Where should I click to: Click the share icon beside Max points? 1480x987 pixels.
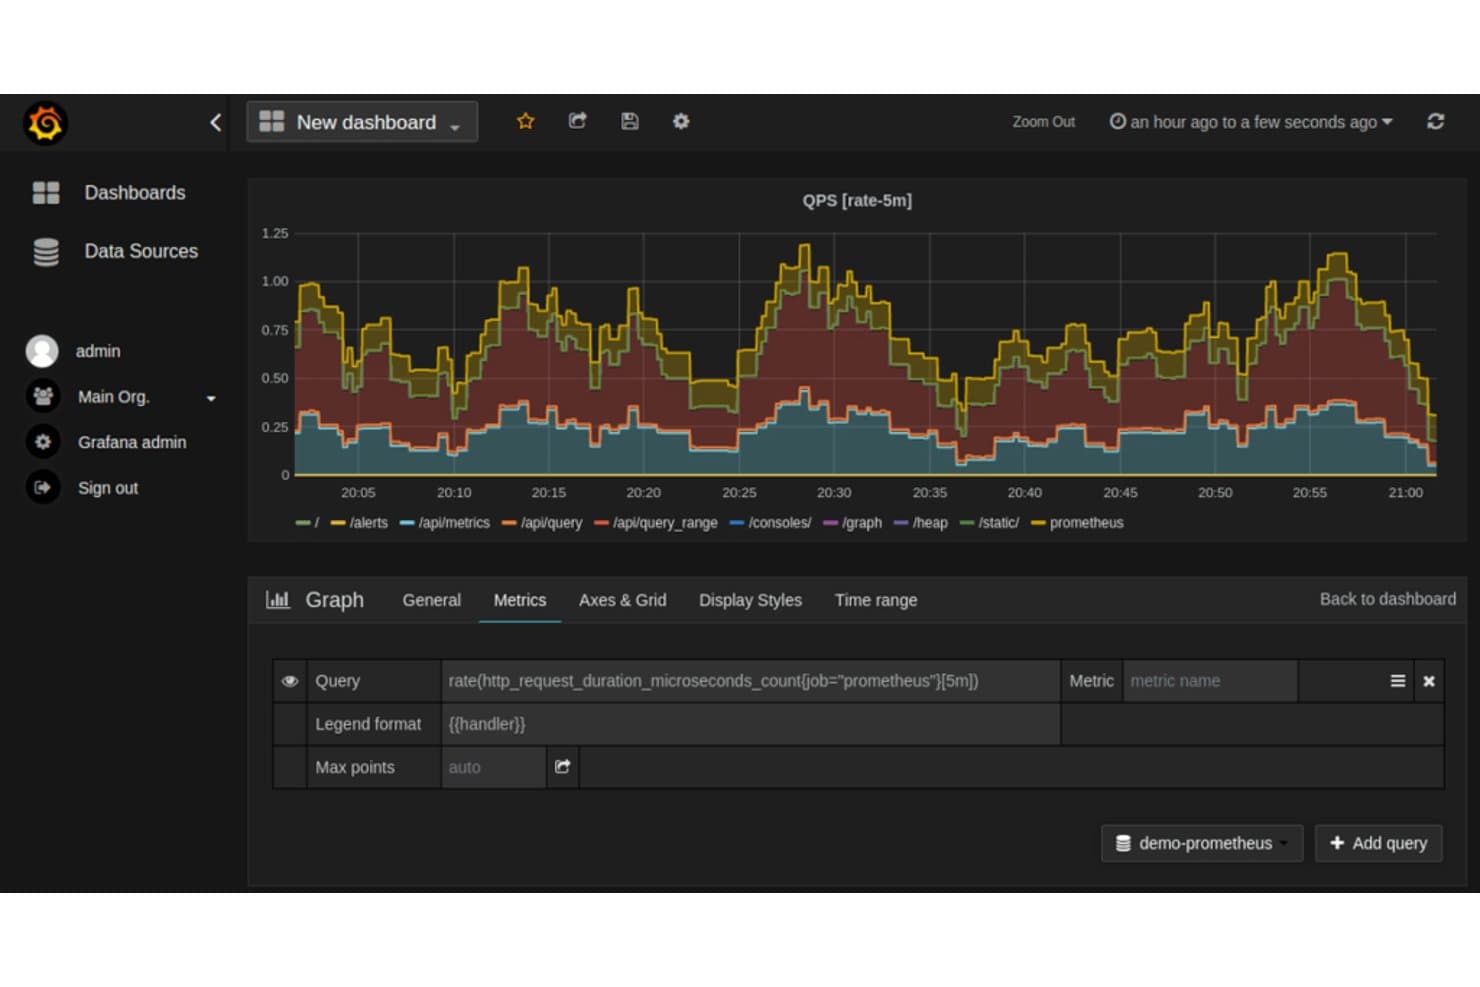[x=563, y=767]
